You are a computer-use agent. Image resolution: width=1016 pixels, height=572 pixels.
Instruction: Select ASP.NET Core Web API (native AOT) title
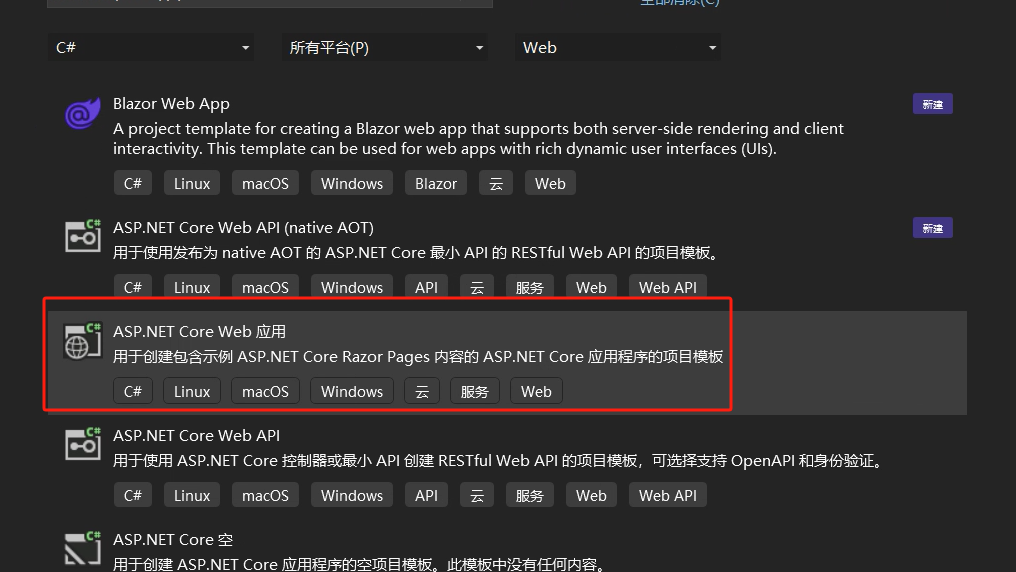(x=243, y=227)
